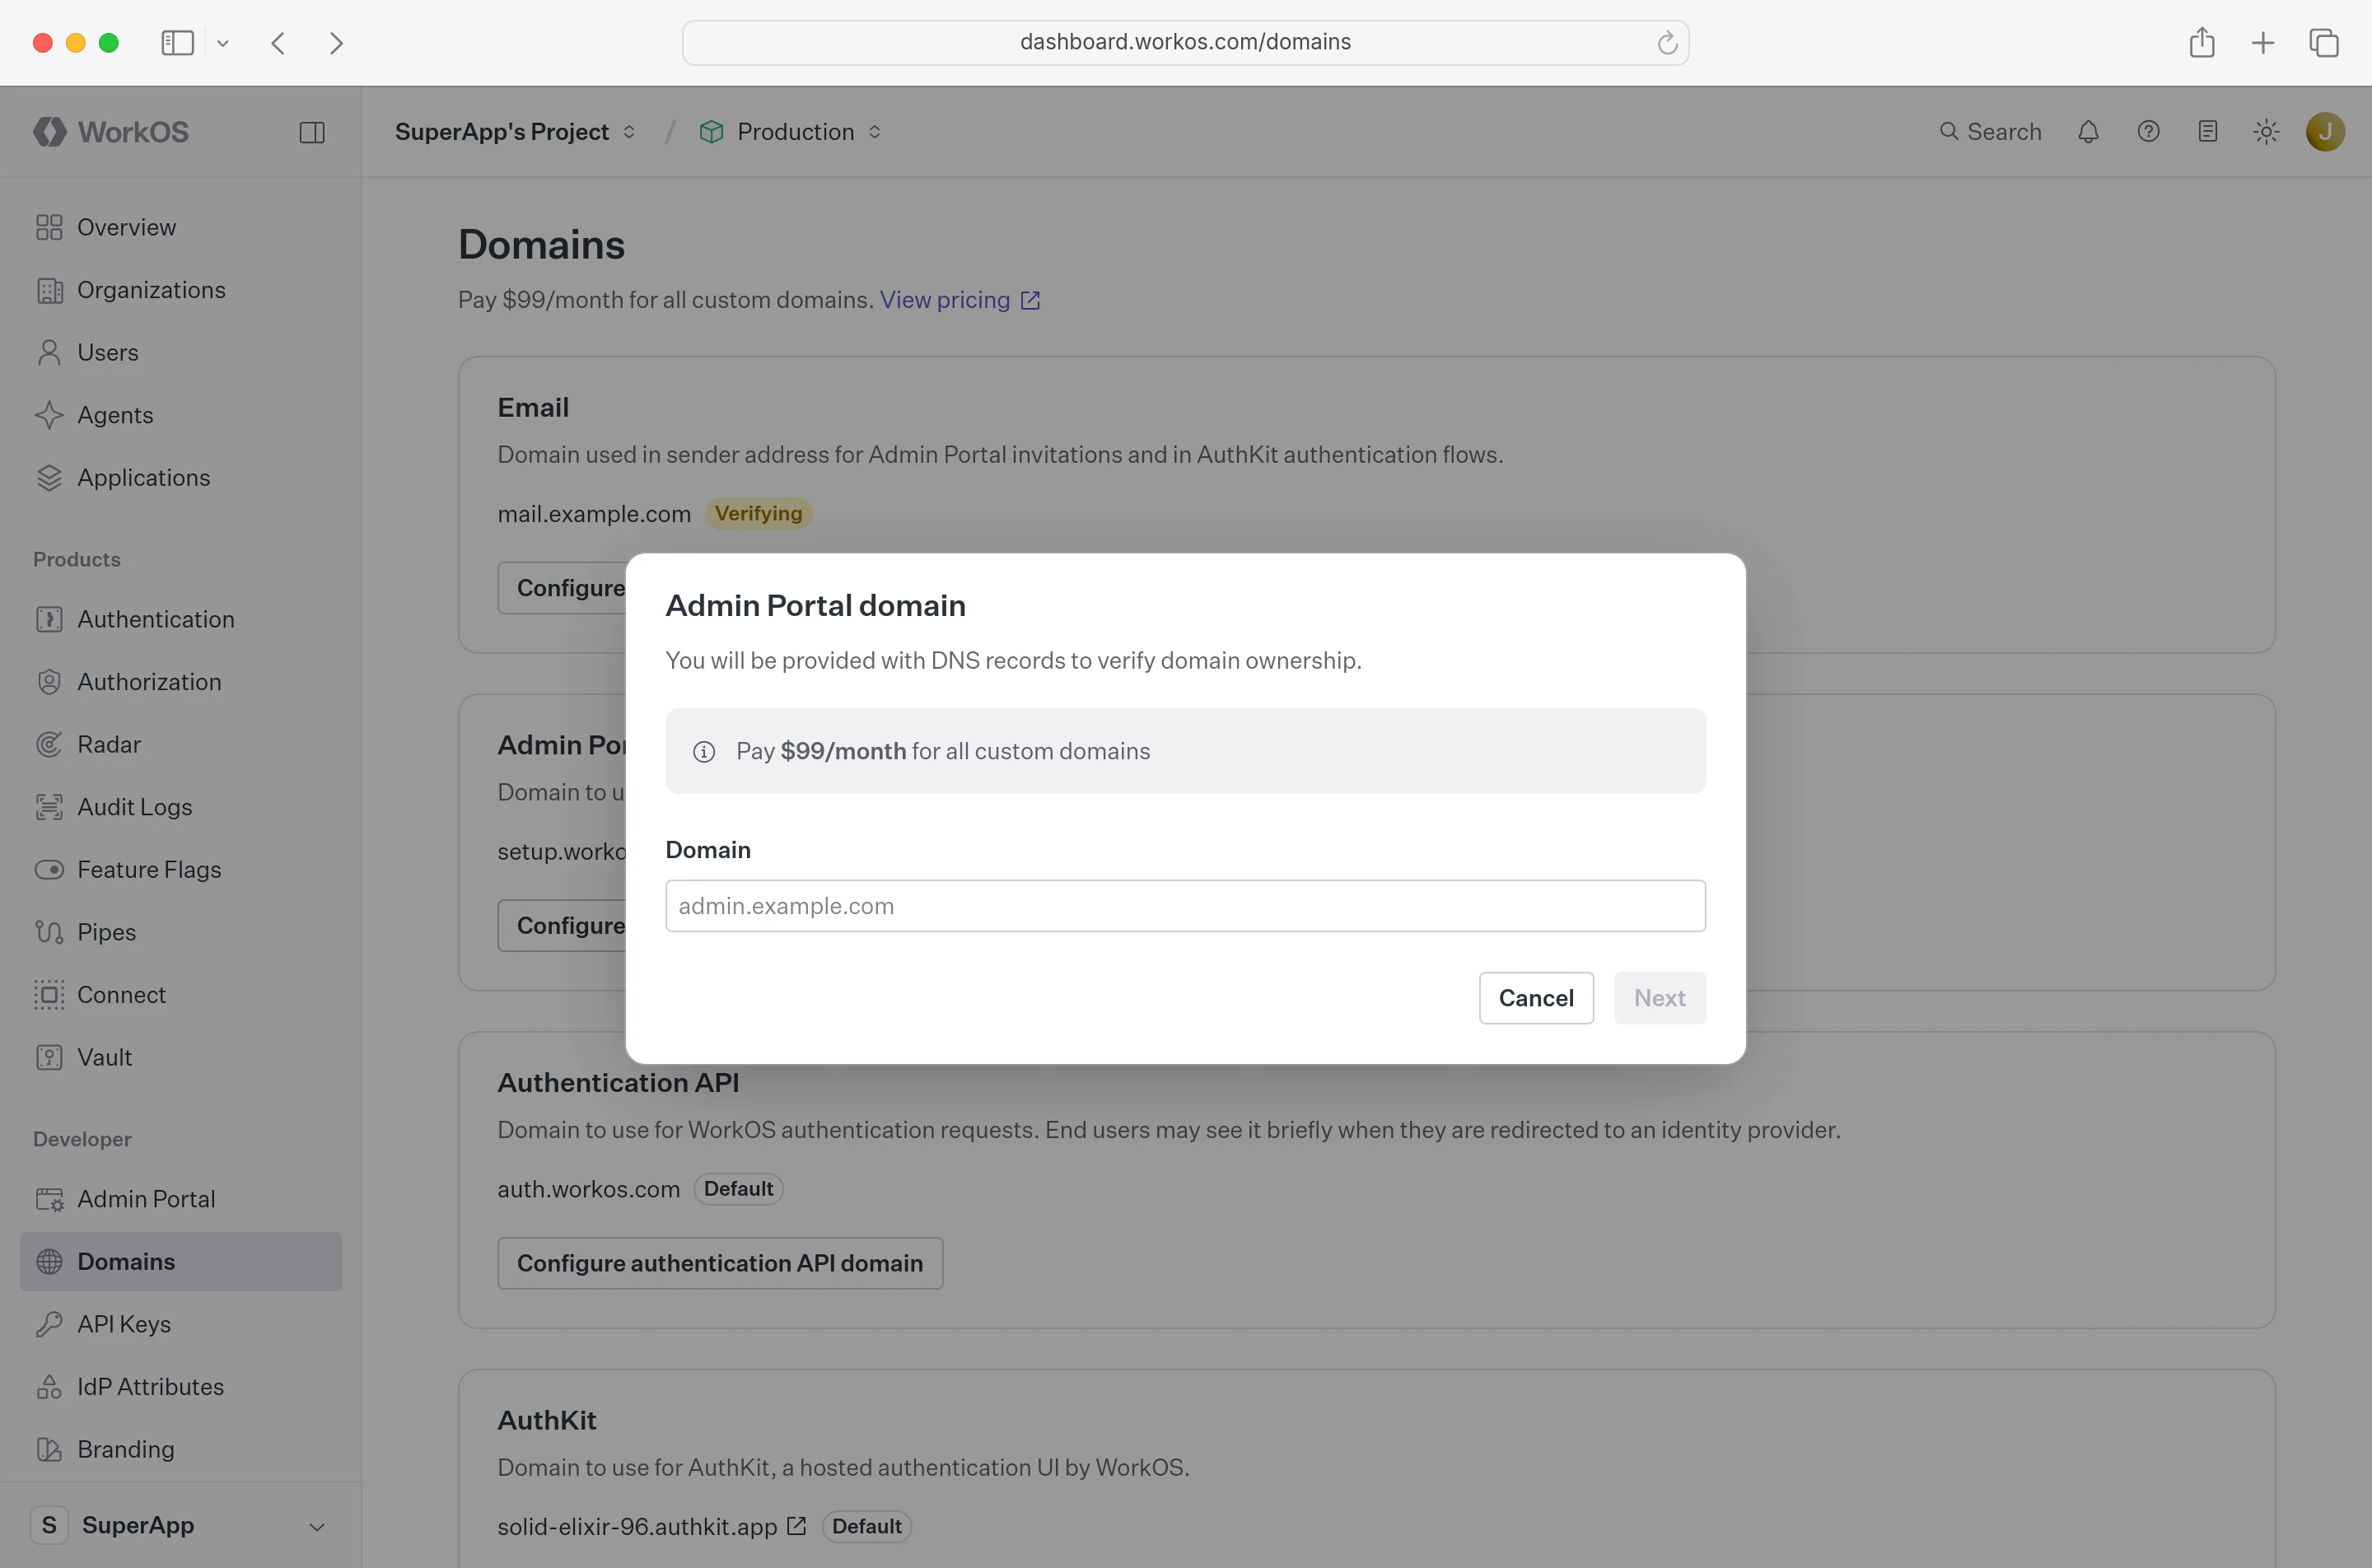Open Audit Logs in the sidebar
The width and height of the screenshot is (2372, 1568).
click(x=181, y=807)
